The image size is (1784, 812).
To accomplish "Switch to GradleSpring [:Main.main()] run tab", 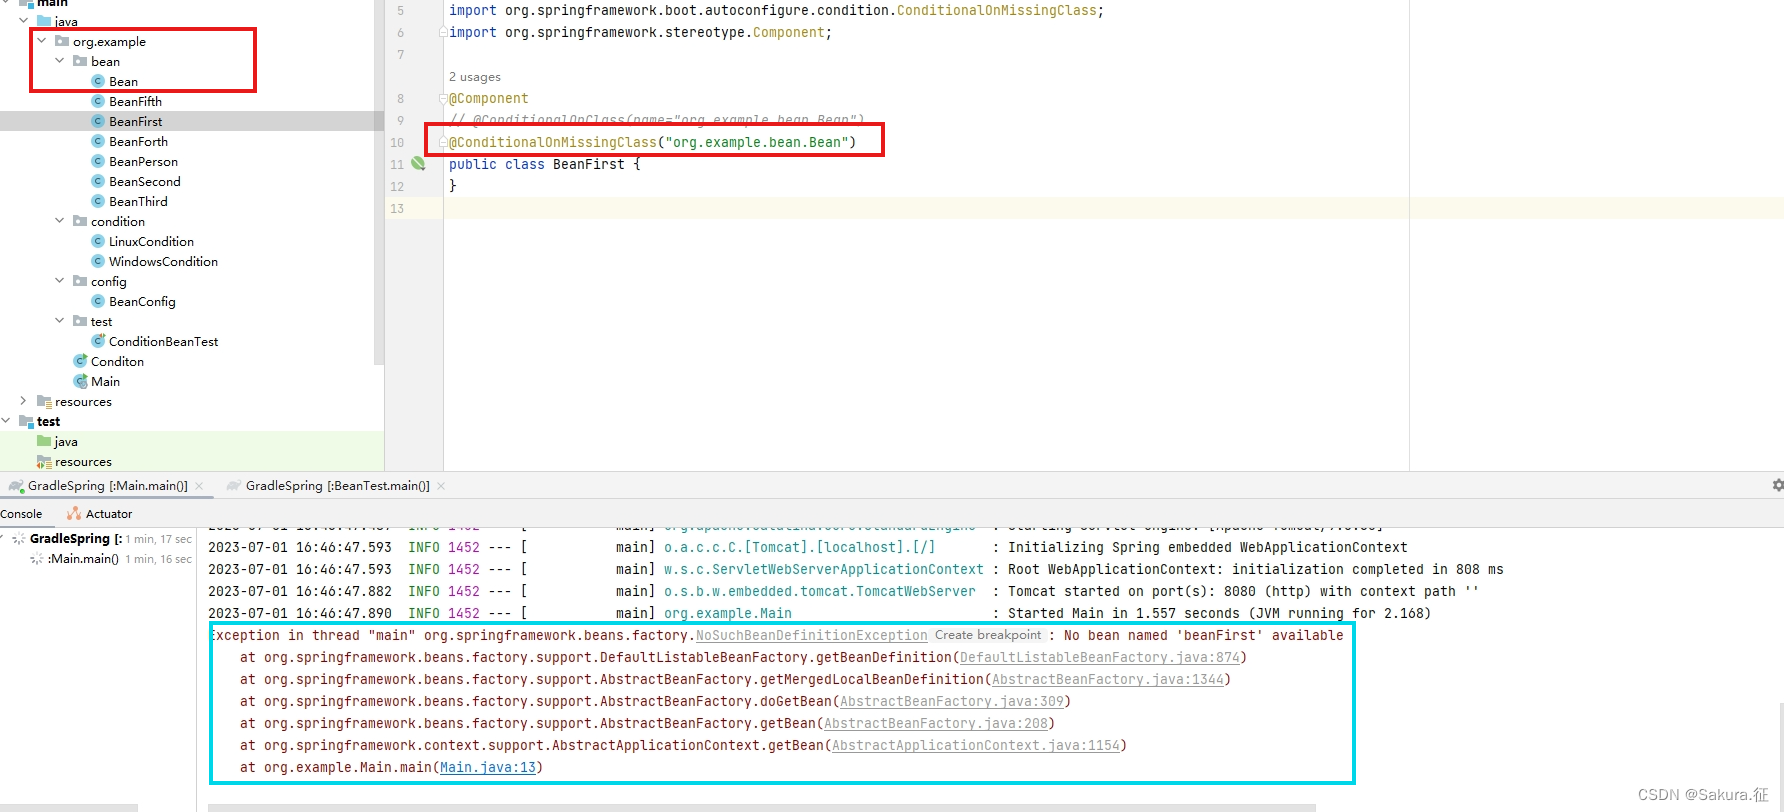I will pyautogui.click(x=107, y=486).
